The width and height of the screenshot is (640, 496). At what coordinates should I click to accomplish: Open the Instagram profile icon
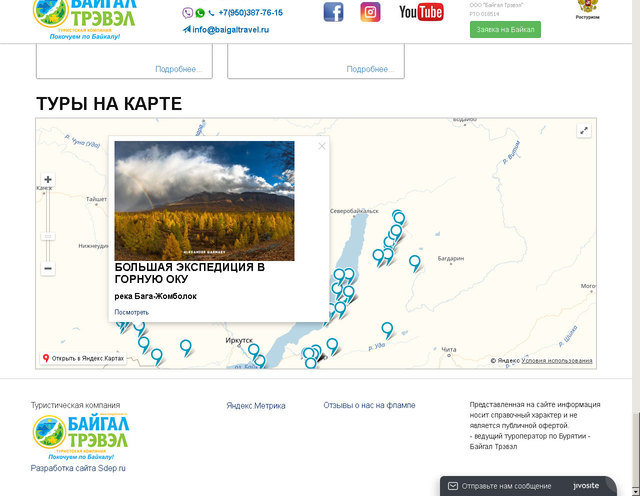[x=370, y=12]
